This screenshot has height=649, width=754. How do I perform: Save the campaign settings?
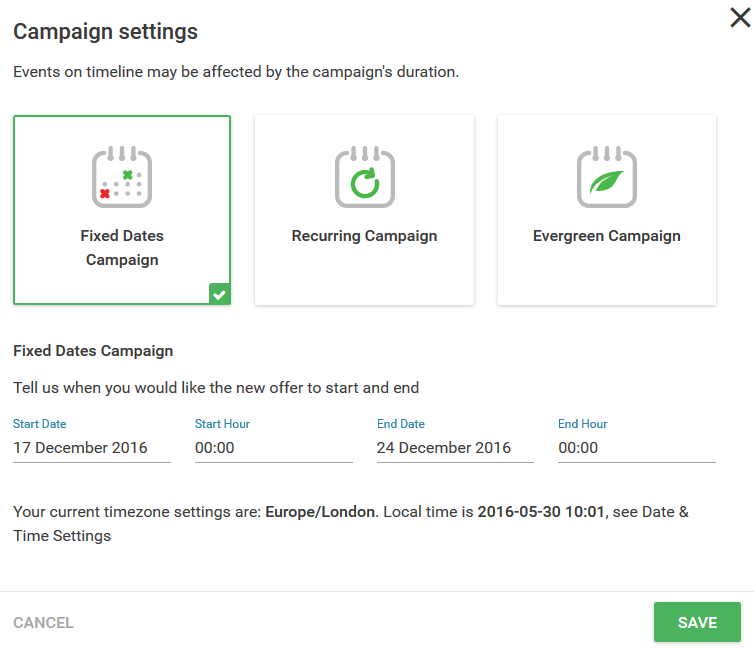coord(697,622)
